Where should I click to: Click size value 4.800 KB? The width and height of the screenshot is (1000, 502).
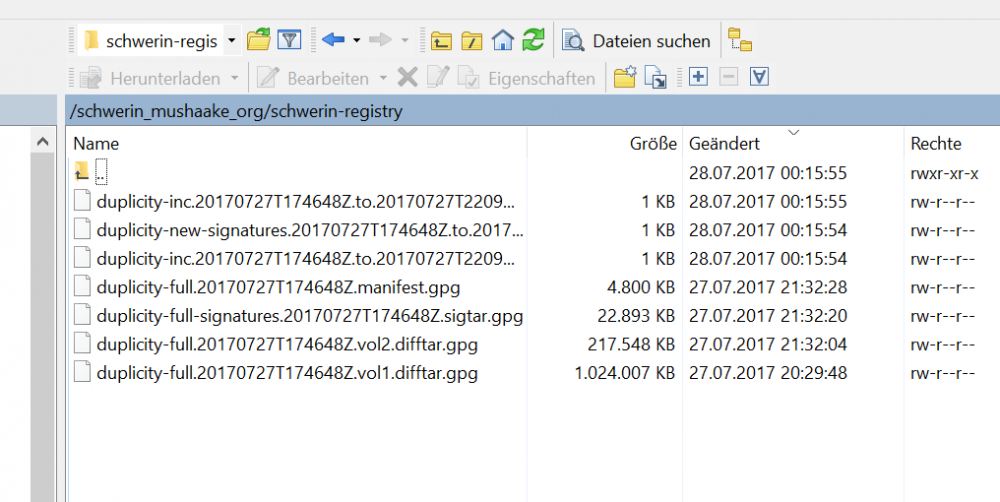[x=641, y=287]
